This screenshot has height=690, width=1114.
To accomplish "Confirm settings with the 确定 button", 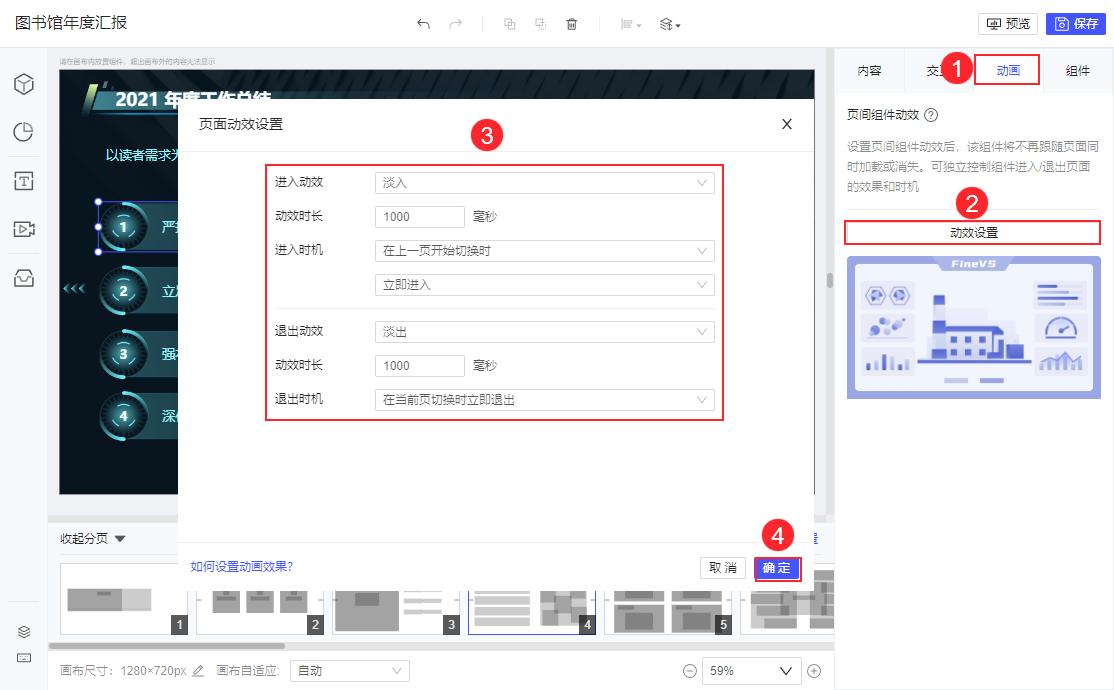I will point(778,568).
